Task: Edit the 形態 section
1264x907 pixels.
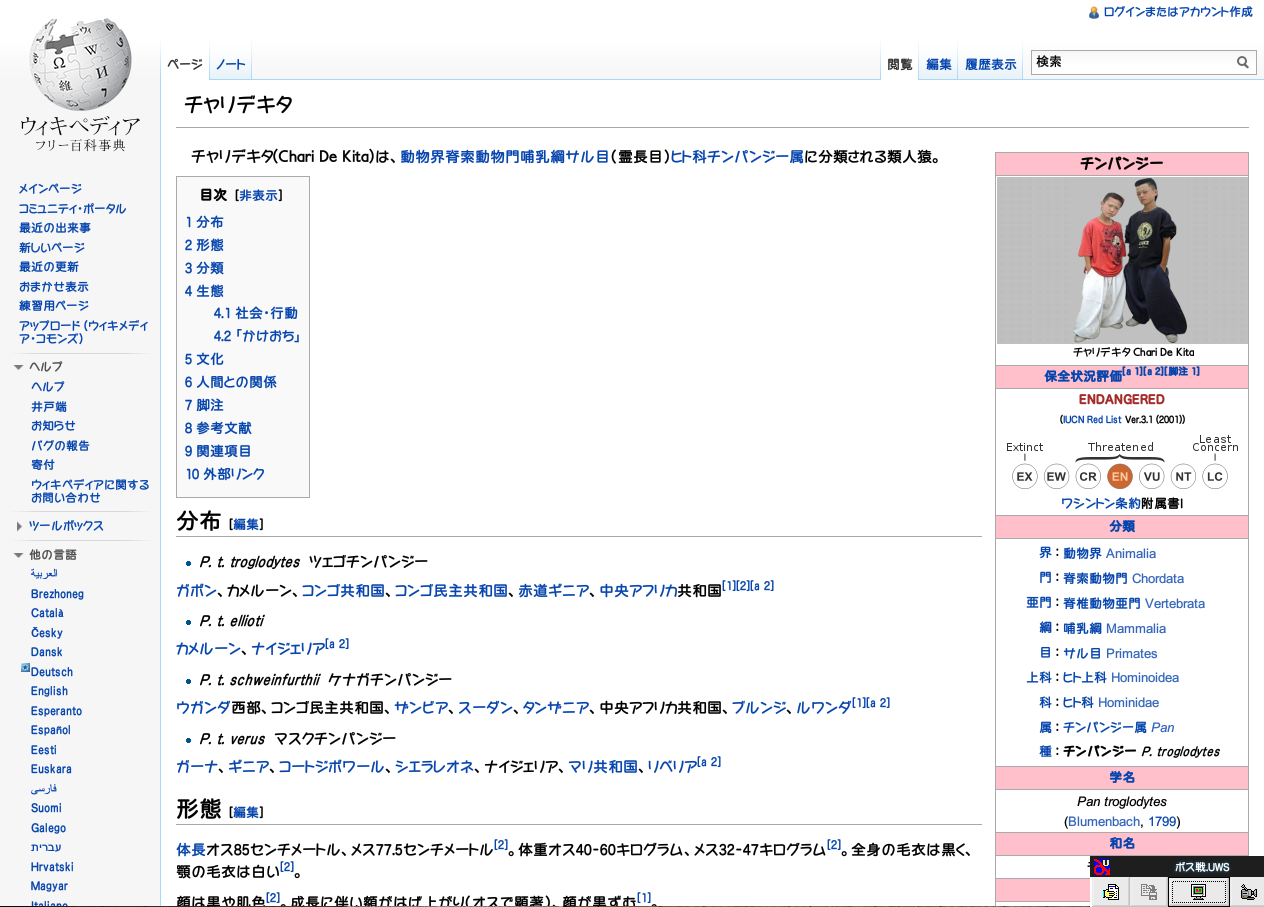Action: [246, 812]
